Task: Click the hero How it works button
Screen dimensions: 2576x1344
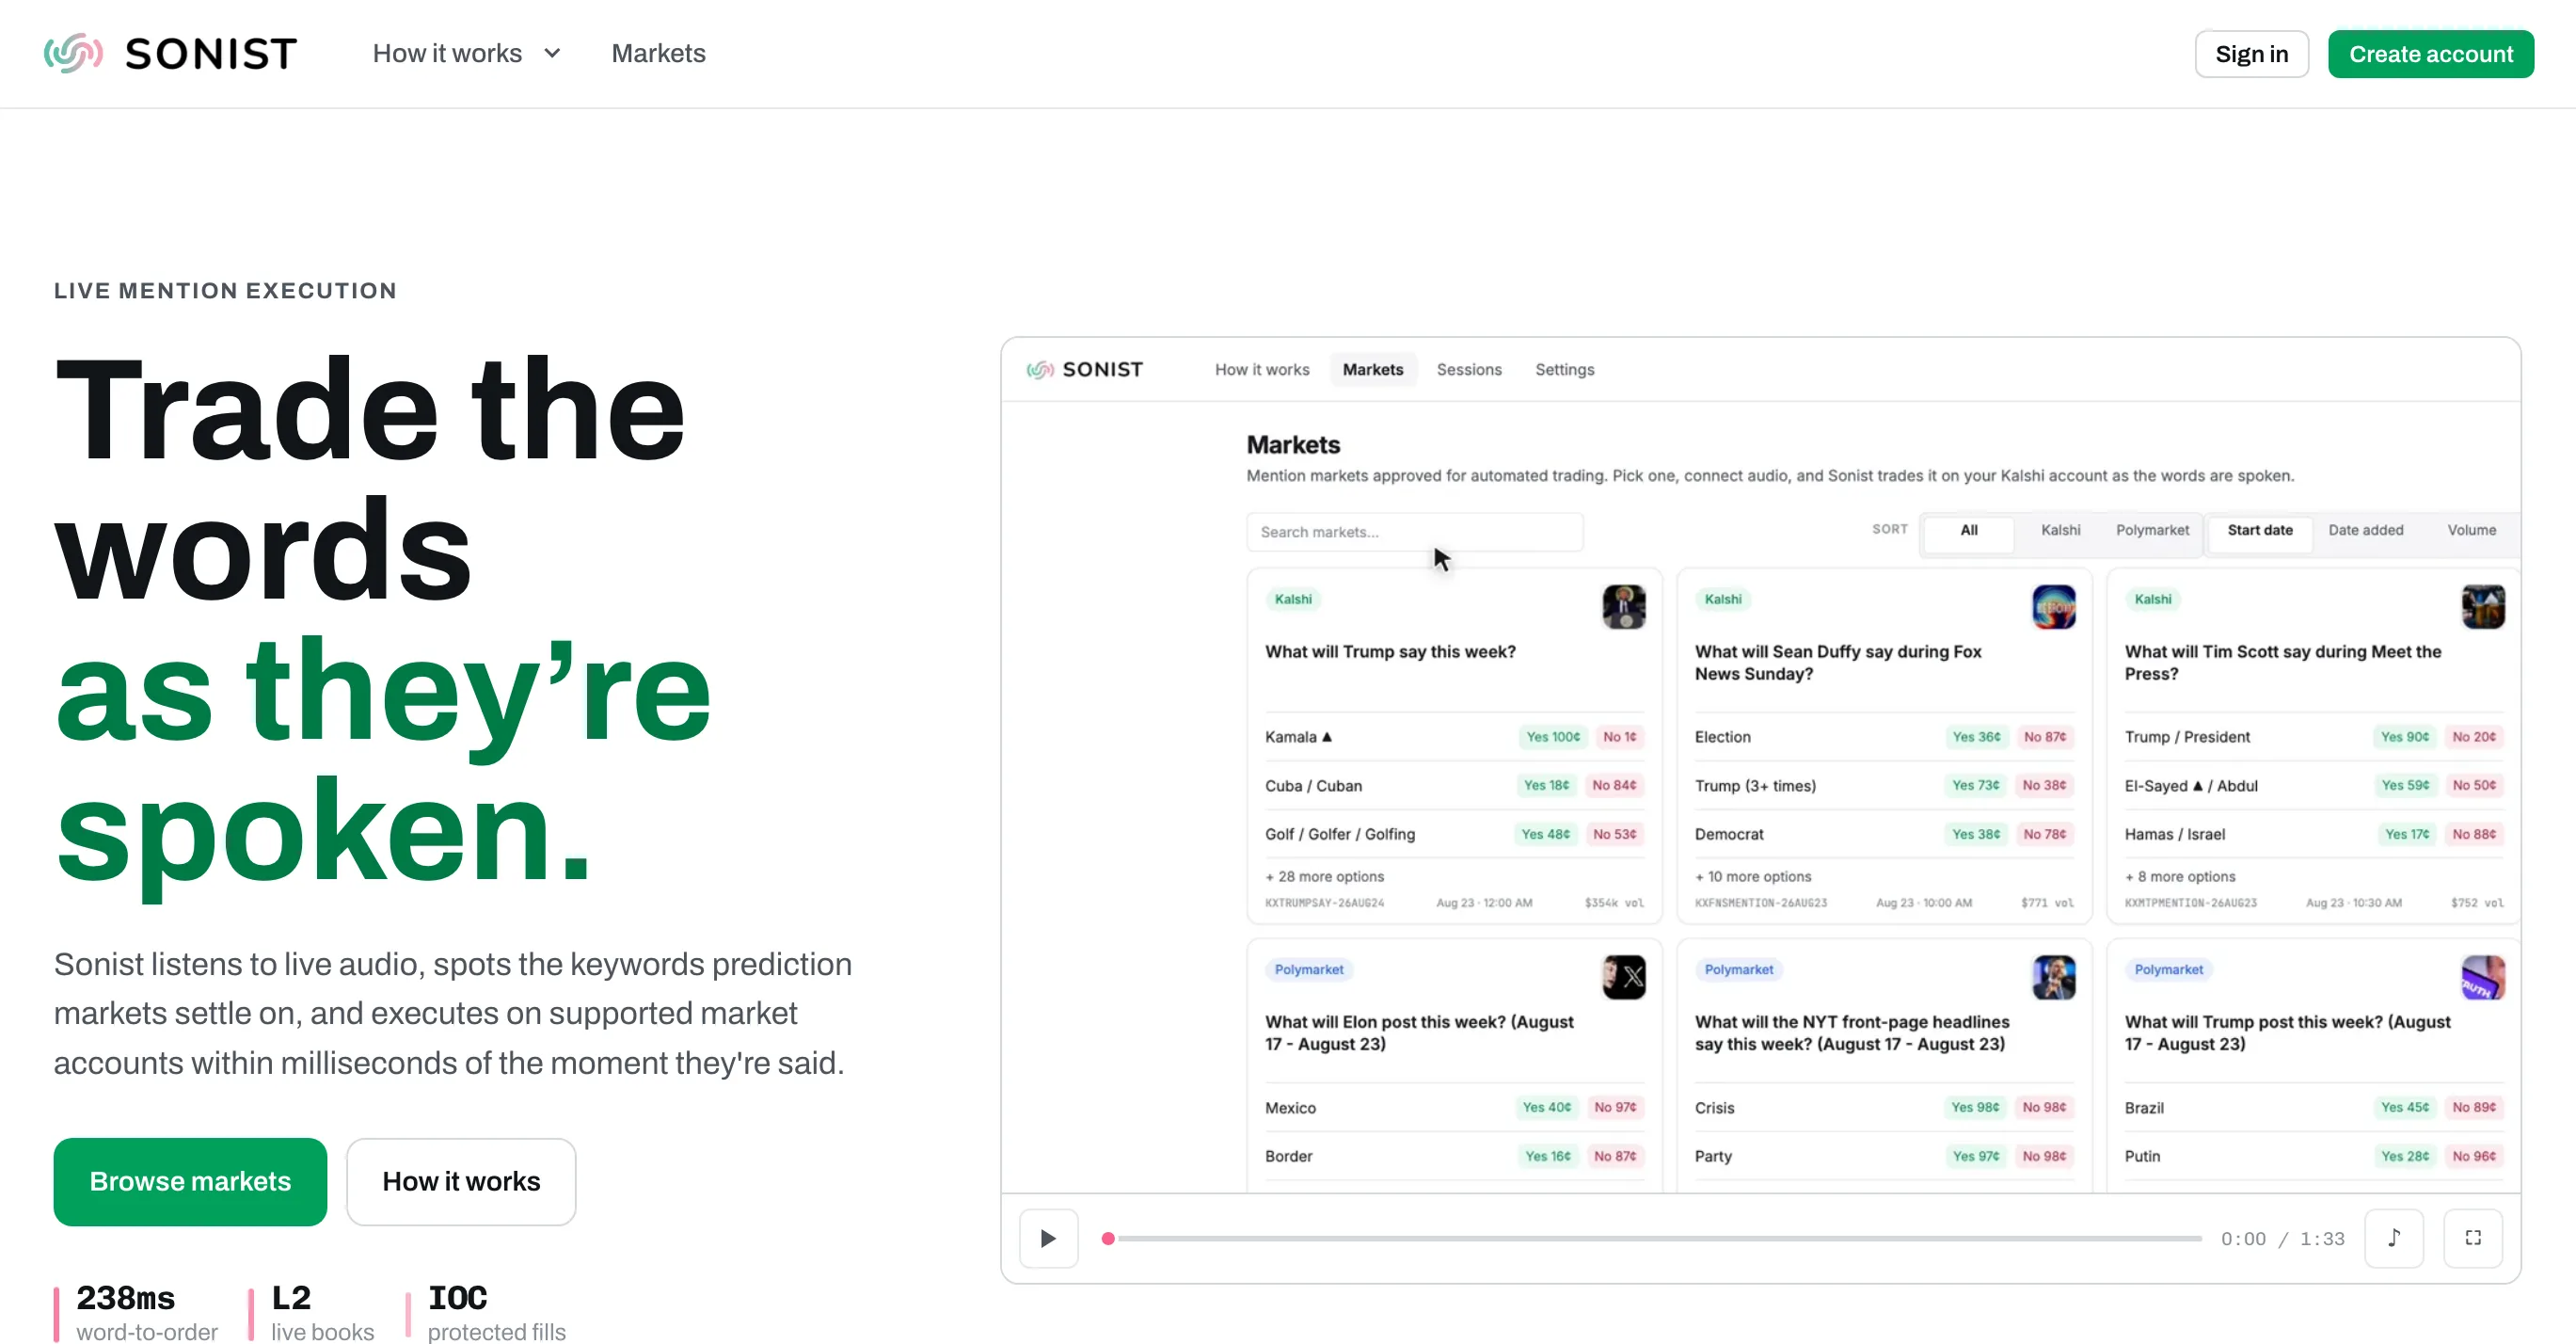Action: pos(461,1181)
